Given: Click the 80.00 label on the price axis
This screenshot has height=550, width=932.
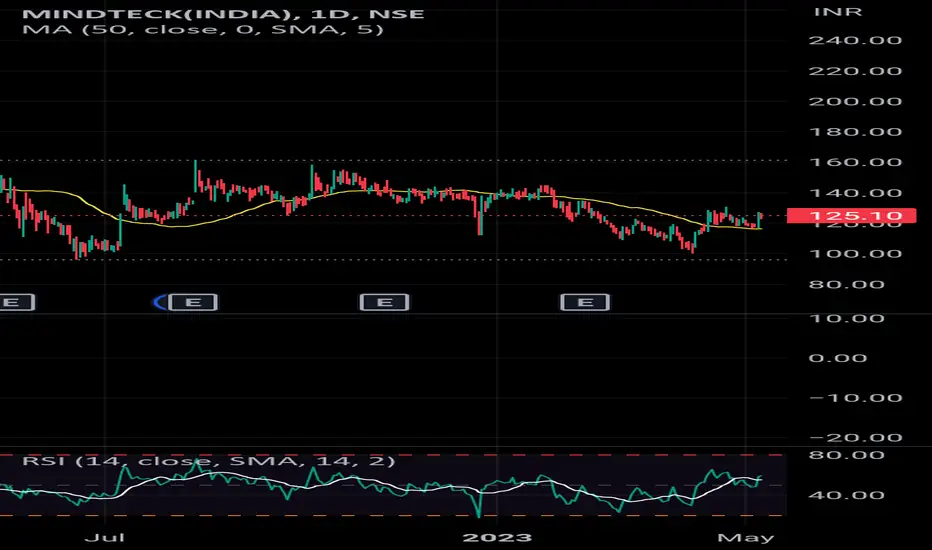Looking at the screenshot, I should coord(846,284).
